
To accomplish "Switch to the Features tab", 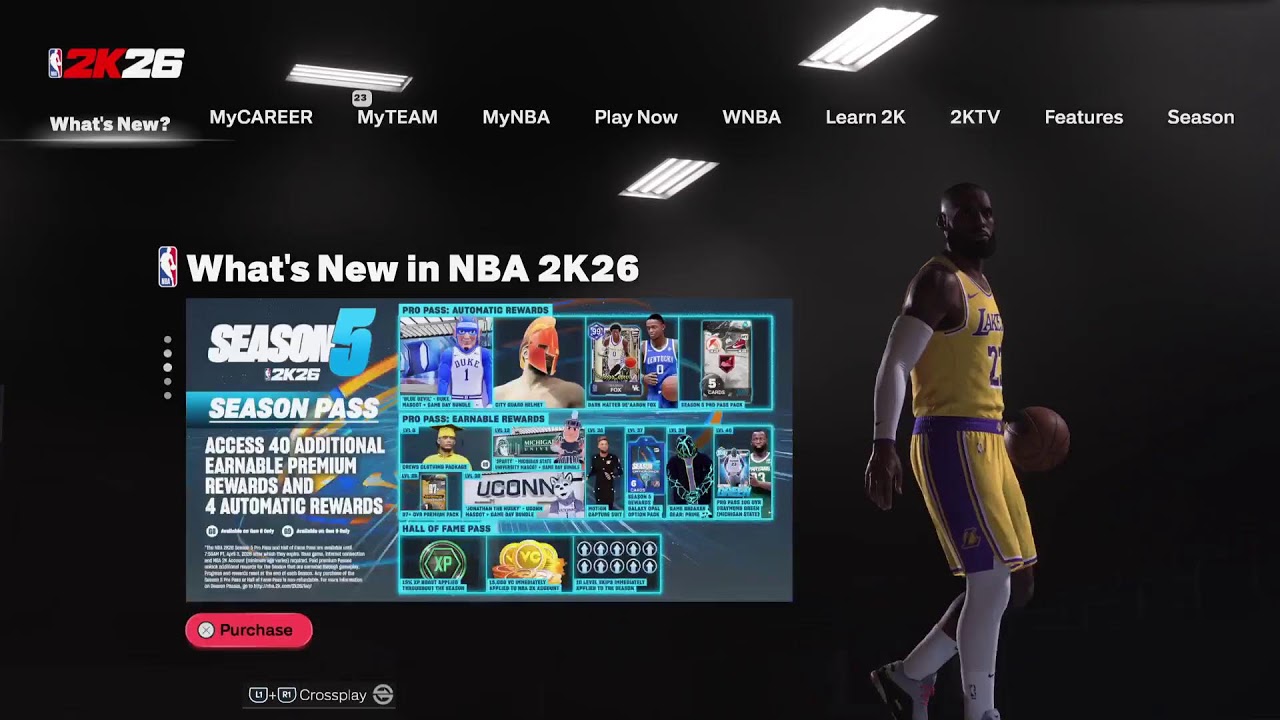I will point(1083,117).
